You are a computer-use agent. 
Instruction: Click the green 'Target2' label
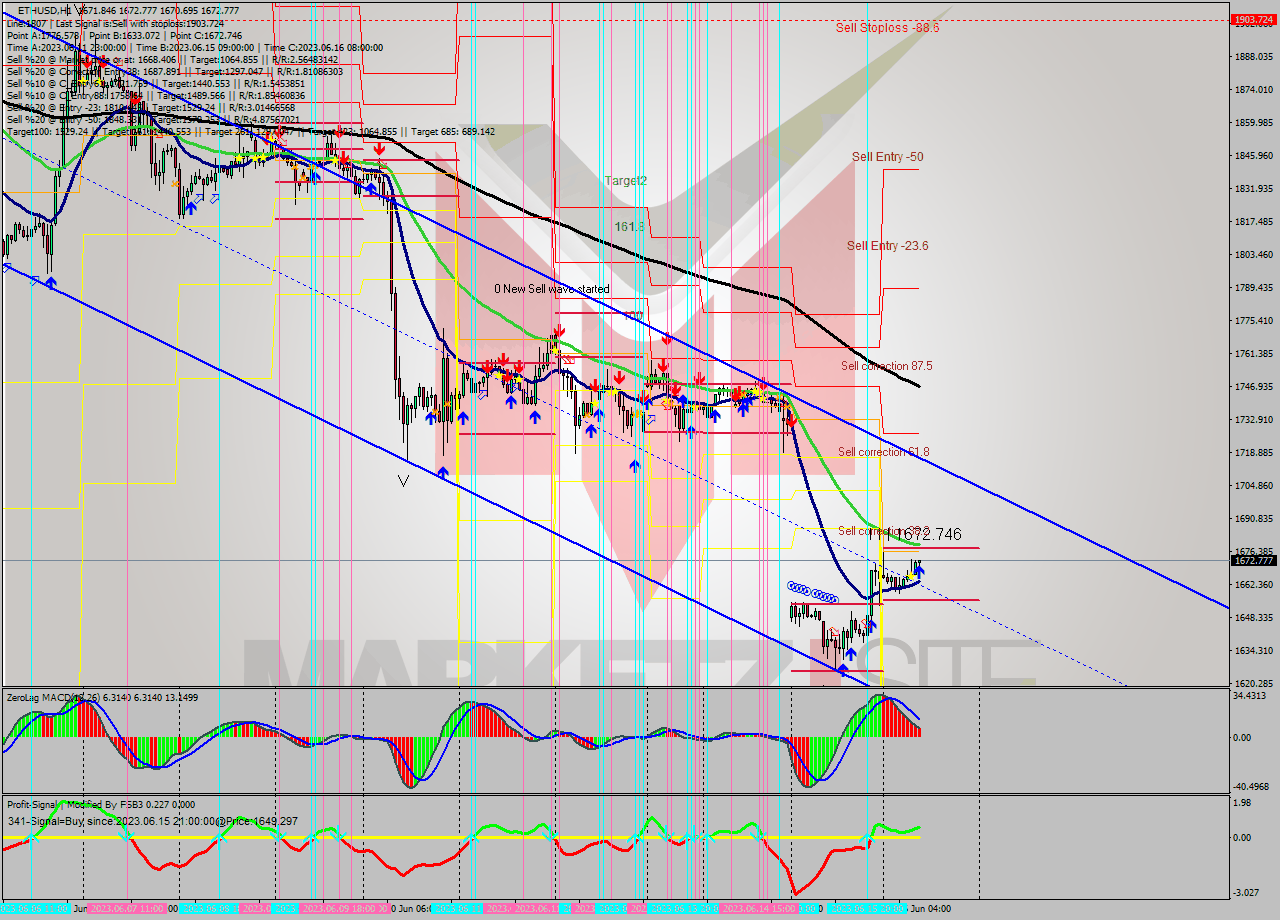pyautogui.click(x=626, y=181)
